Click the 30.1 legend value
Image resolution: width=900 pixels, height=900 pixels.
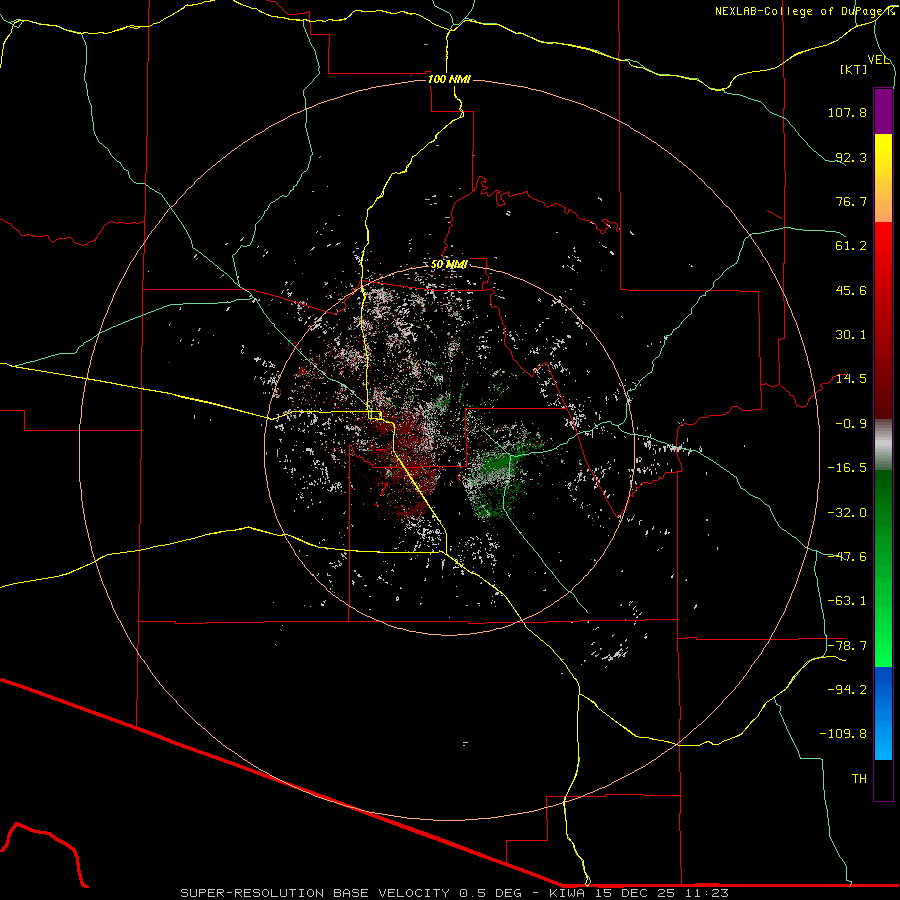pyautogui.click(x=851, y=335)
